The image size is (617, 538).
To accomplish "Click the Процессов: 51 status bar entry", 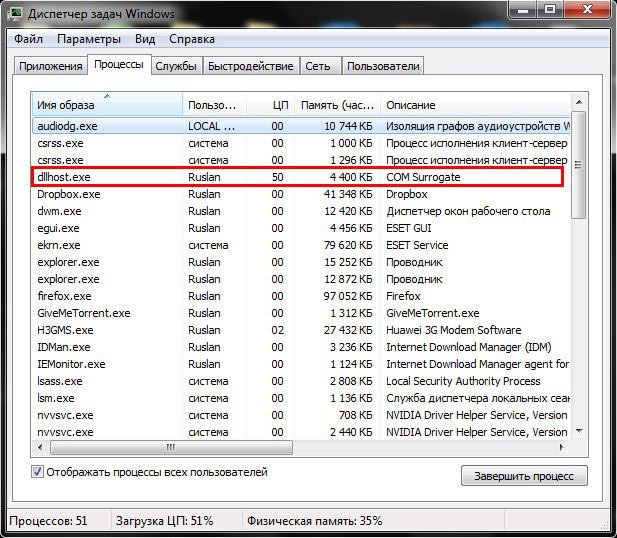I will point(48,521).
